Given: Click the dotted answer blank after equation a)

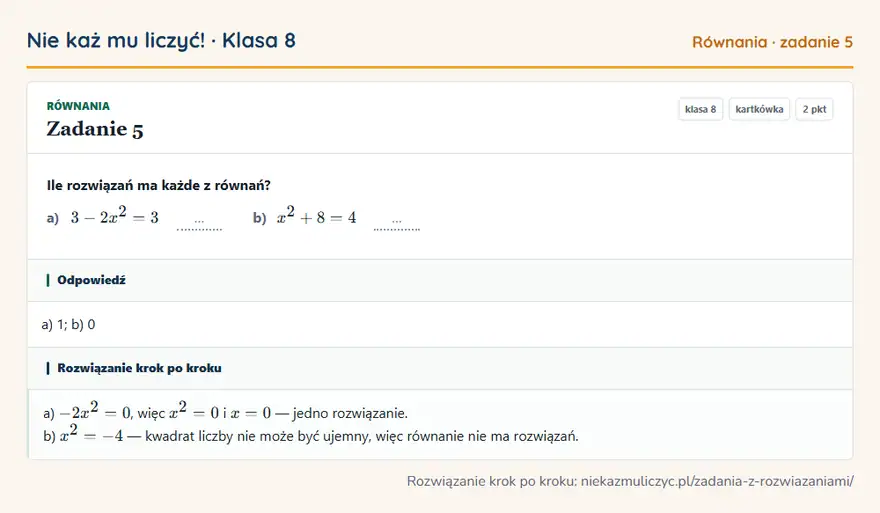Looking at the screenshot, I should [199, 225].
